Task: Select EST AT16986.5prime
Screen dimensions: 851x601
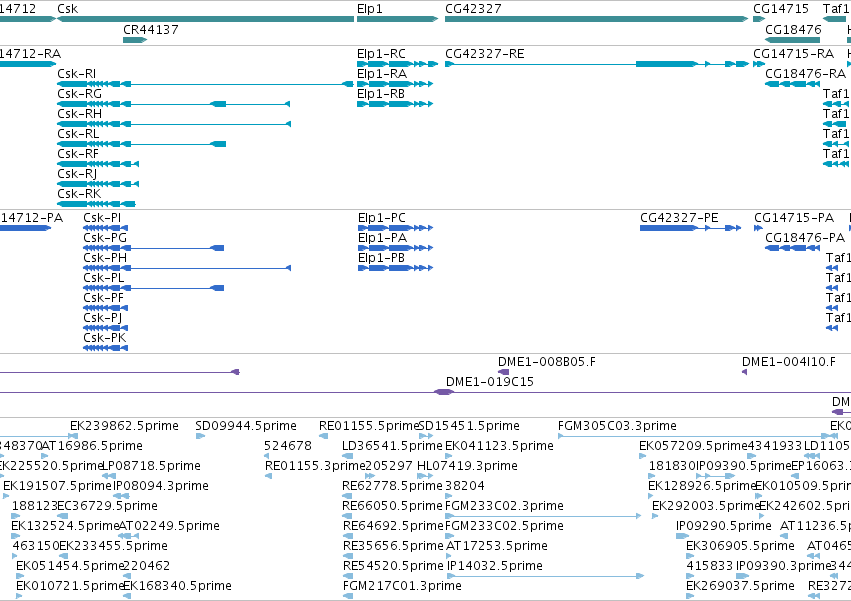Action: click(92, 446)
